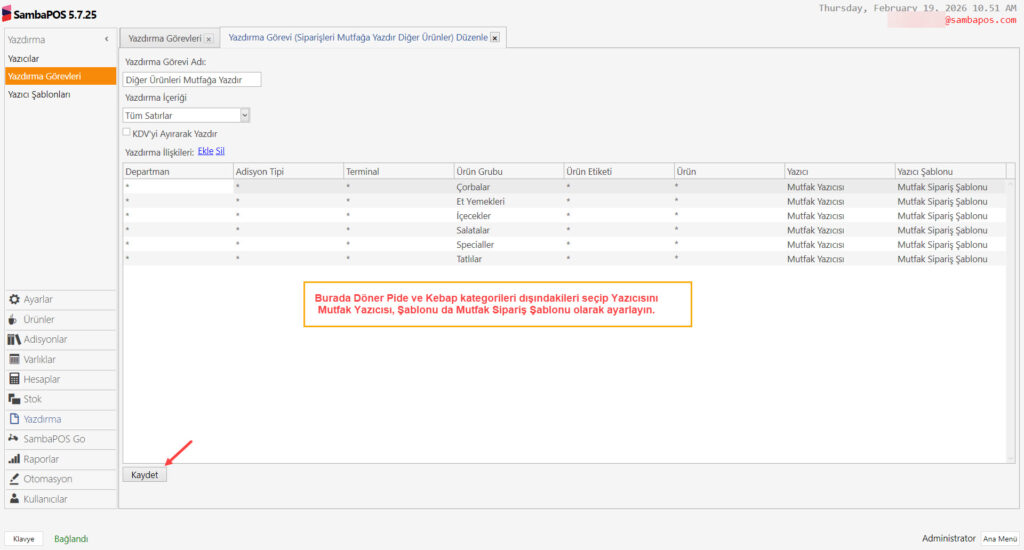Open Varlıklar section icon
This screenshot has height=550, width=1024.
tap(15, 359)
